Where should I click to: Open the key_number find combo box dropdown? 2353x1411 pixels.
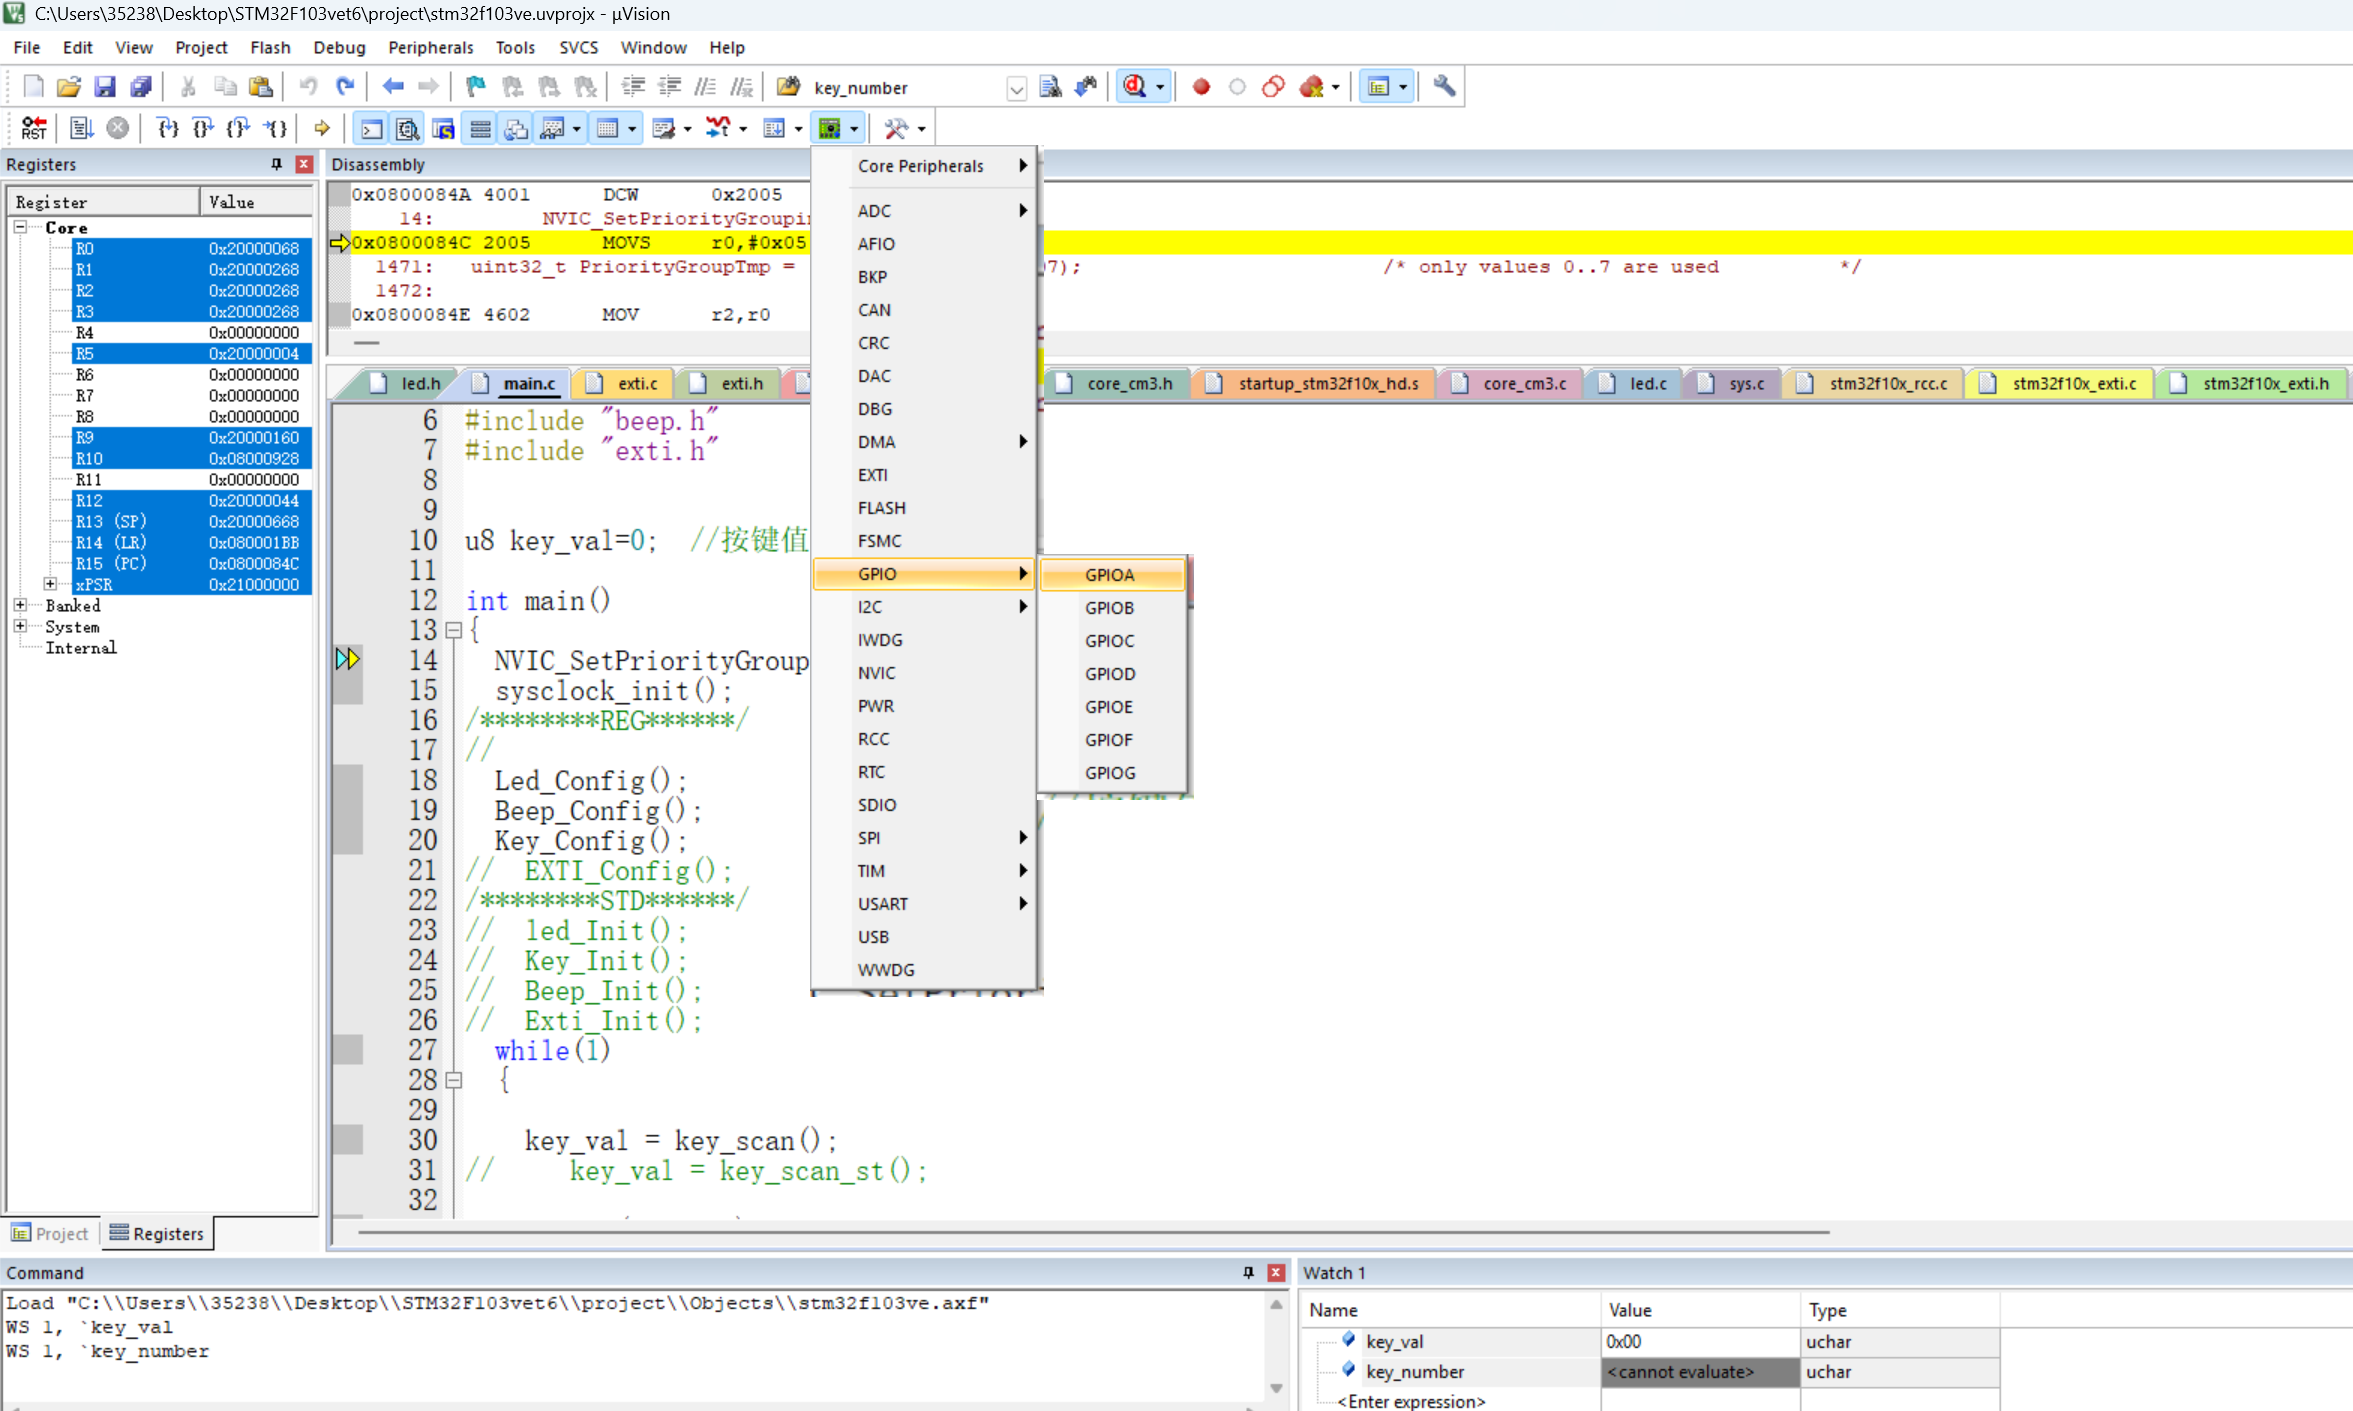pyautogui.click(x=1016, y=88)
